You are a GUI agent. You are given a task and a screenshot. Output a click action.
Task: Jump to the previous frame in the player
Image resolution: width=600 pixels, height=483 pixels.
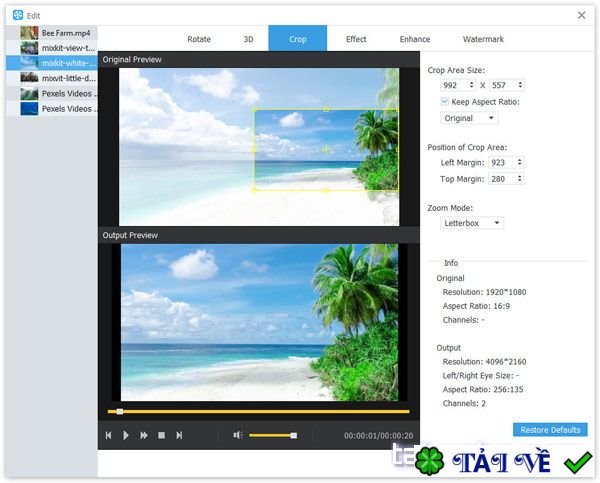tap(108, 435)
